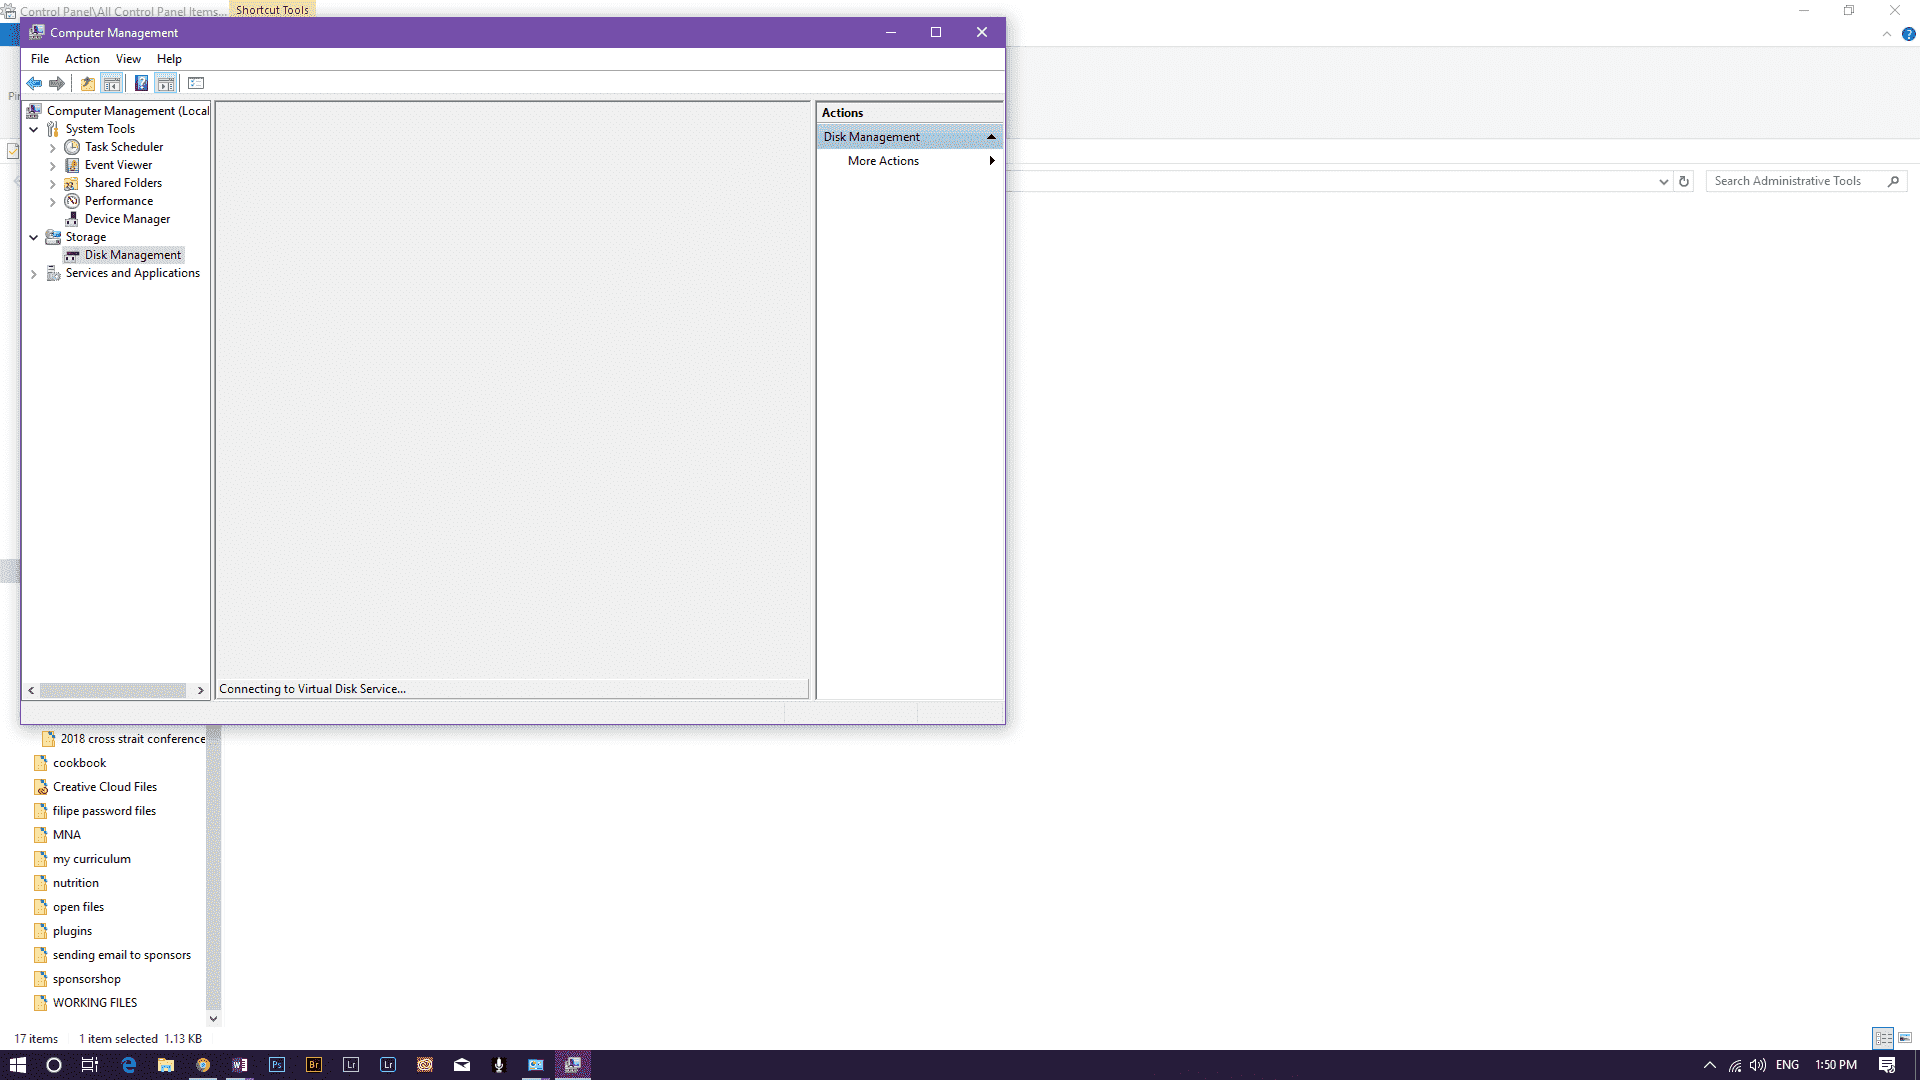Open the Action Center notification icon

(1887, 1065)
